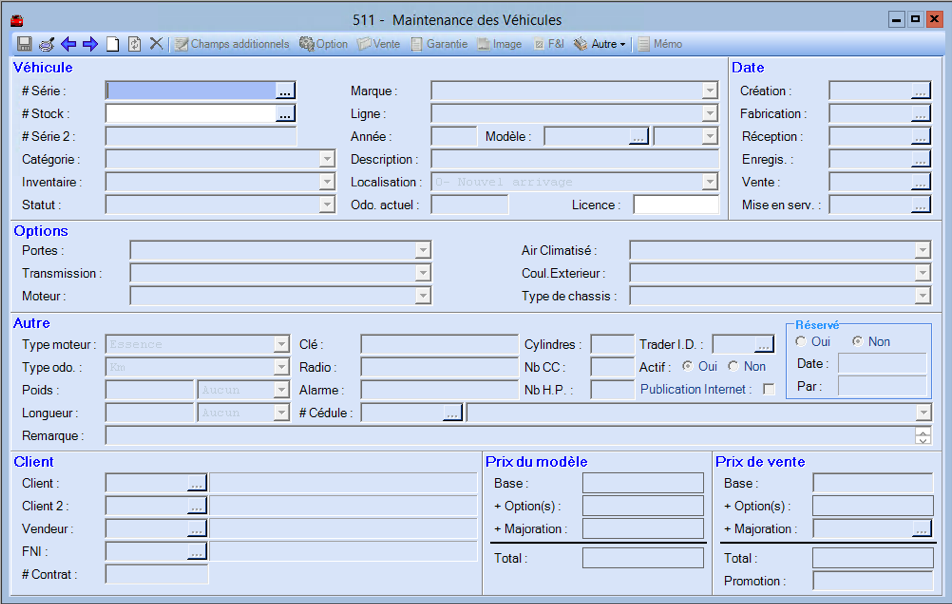The width and height of the screenshot is (952, 604).
Task: Expand the Type odo. dropdown
Action: coord(281,367)
